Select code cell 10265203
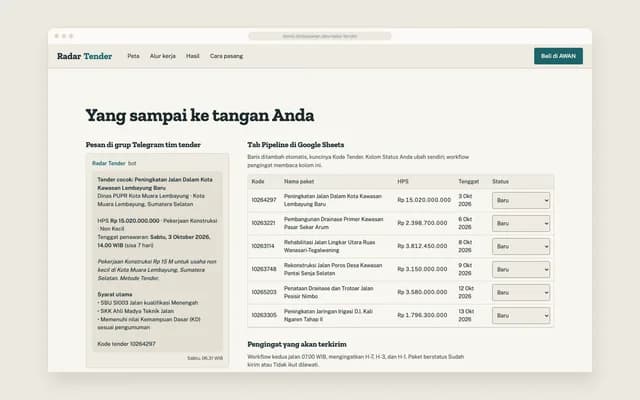The width and height of the screenshot is (640, 400). coord(264,292)
